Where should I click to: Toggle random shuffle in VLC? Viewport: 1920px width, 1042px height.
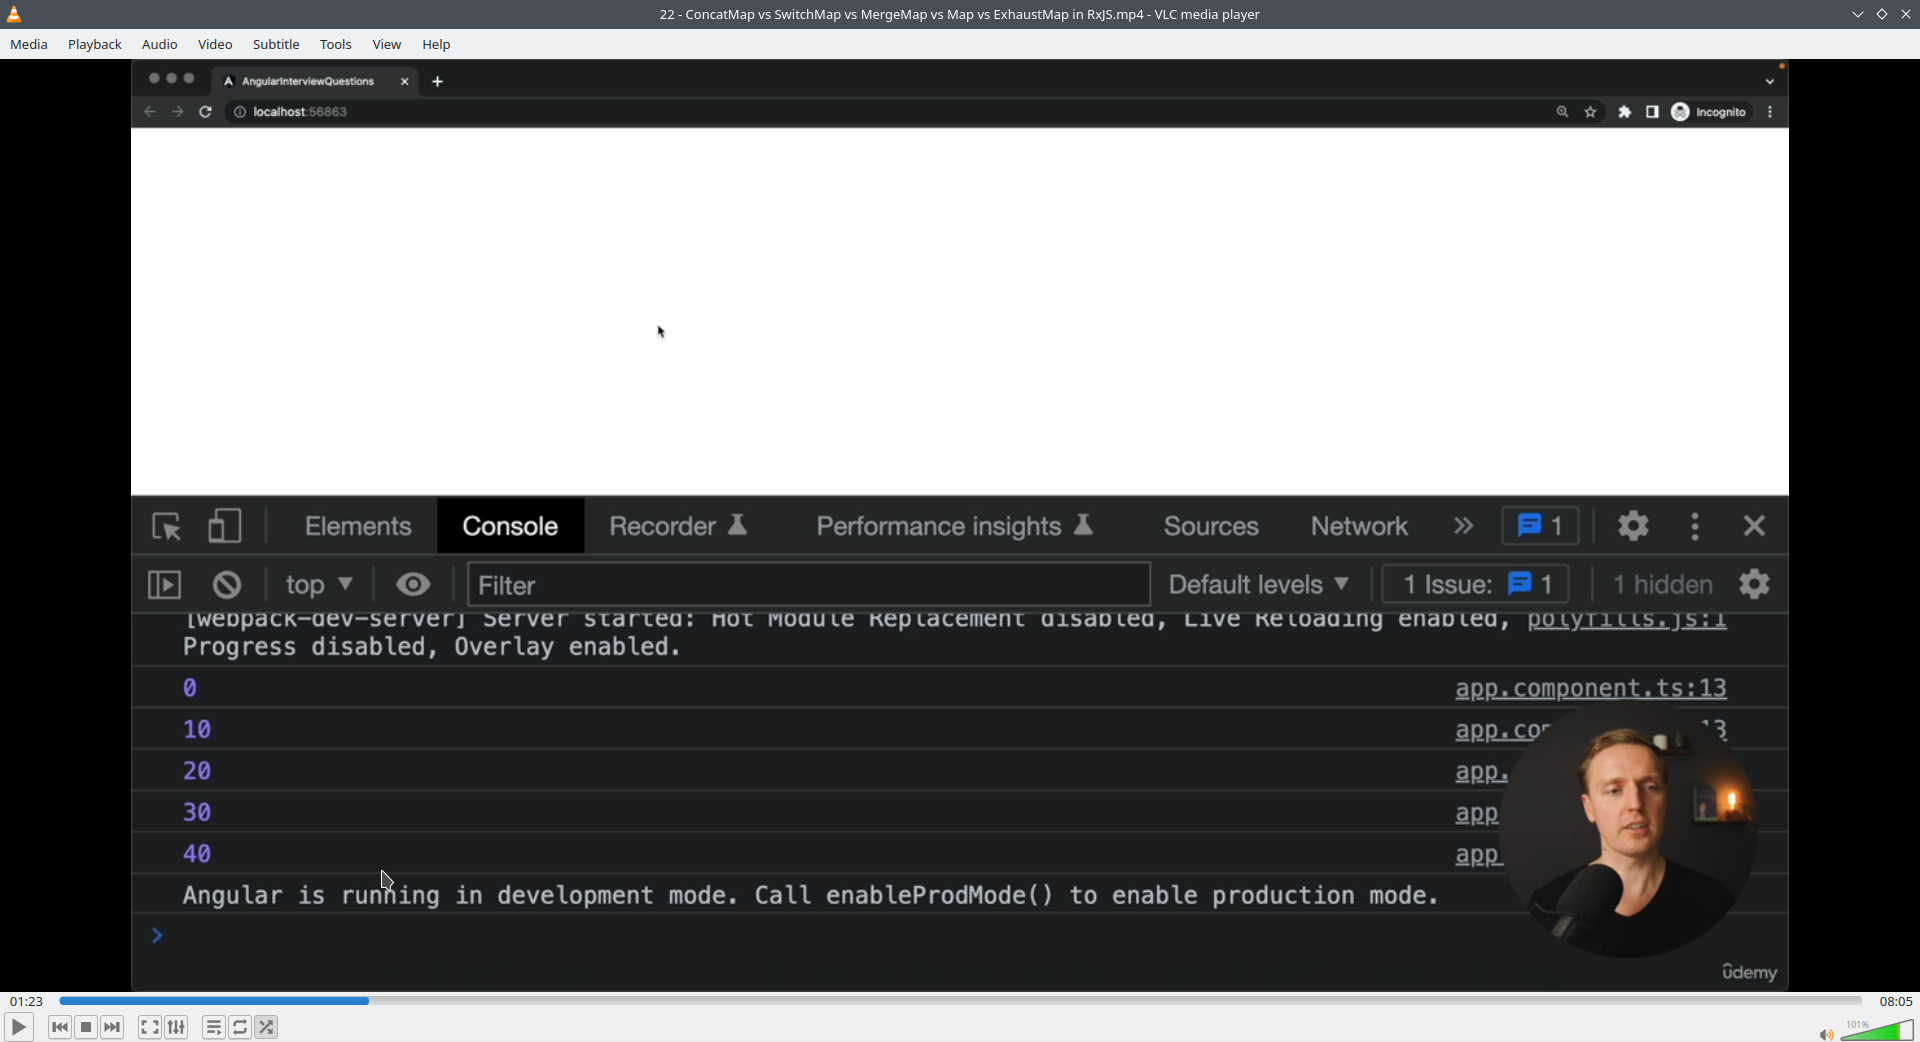point(266,1027)
